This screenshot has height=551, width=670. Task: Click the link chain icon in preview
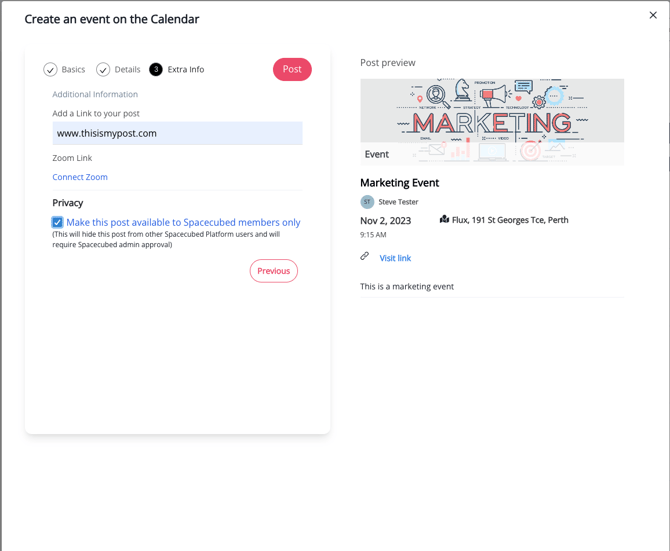tap(365, 257)
